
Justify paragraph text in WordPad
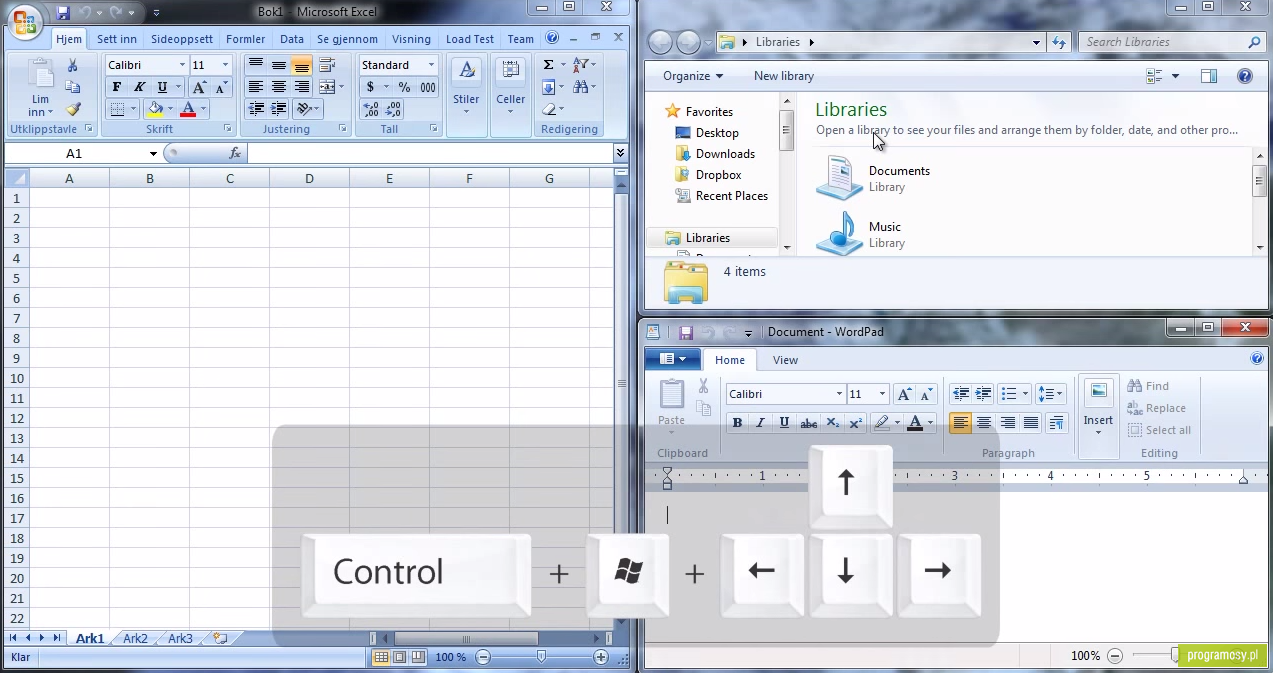[x=1031, y=423]
